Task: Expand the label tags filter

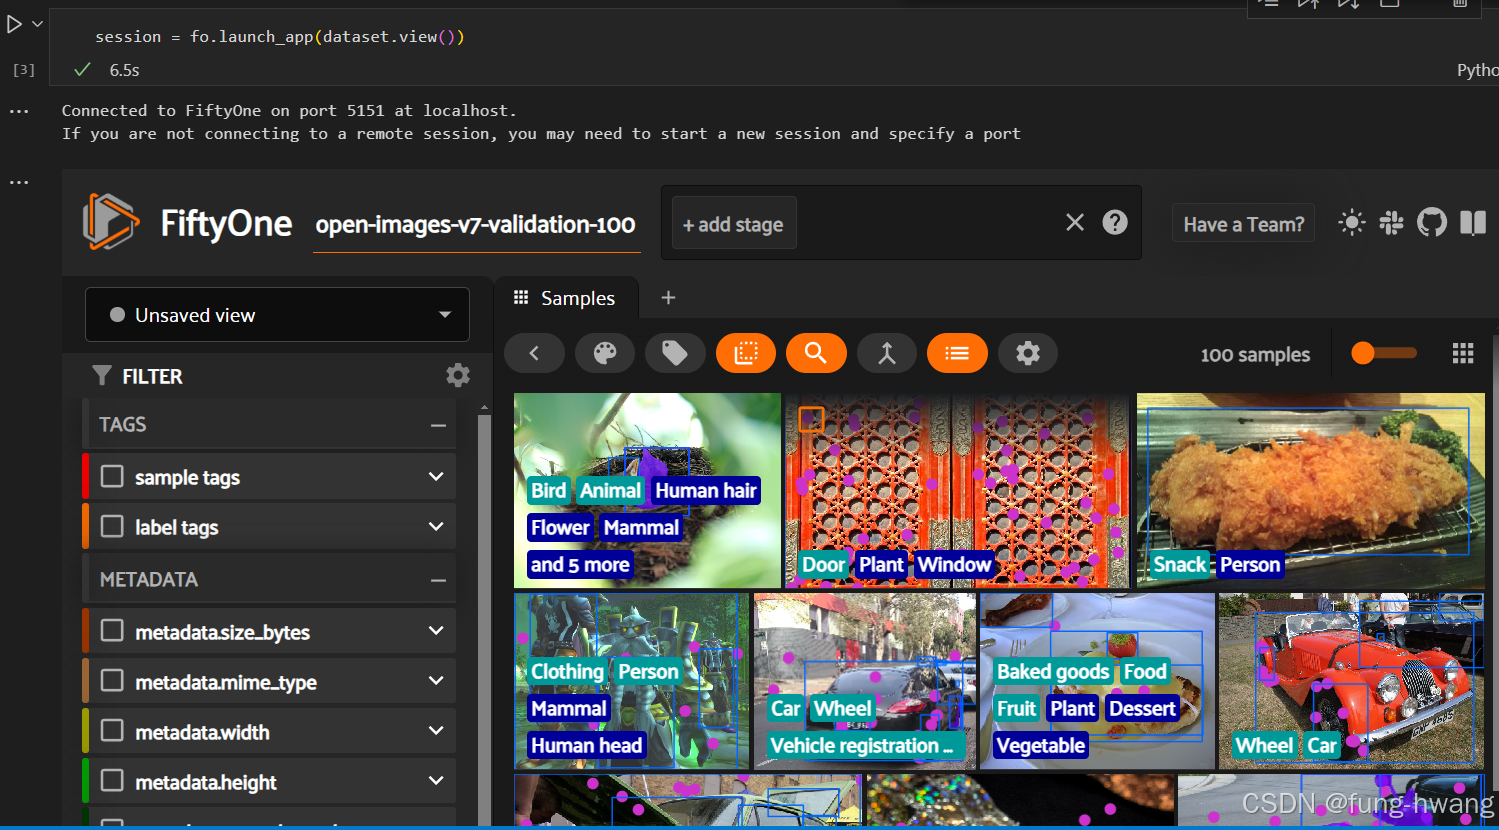Action: click(436, 526)
